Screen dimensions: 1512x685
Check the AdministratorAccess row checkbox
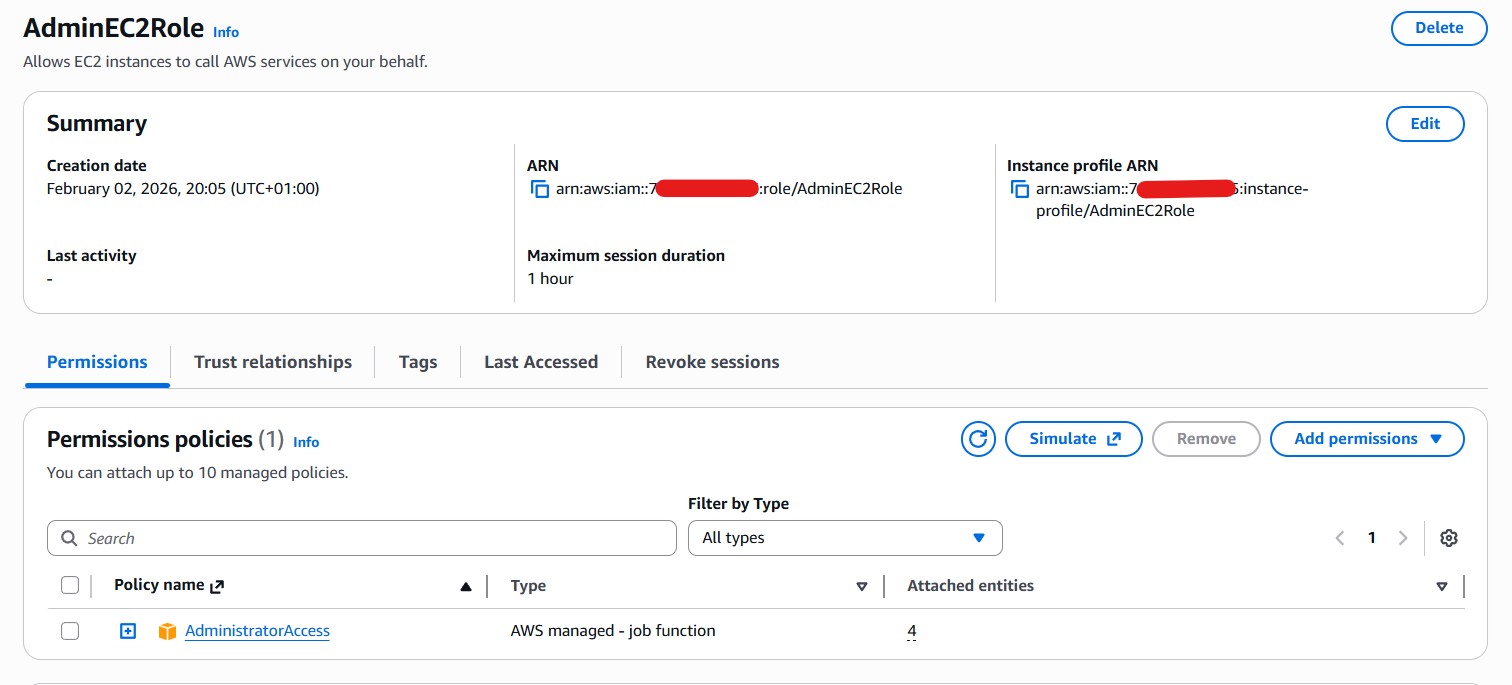[69, 631]
